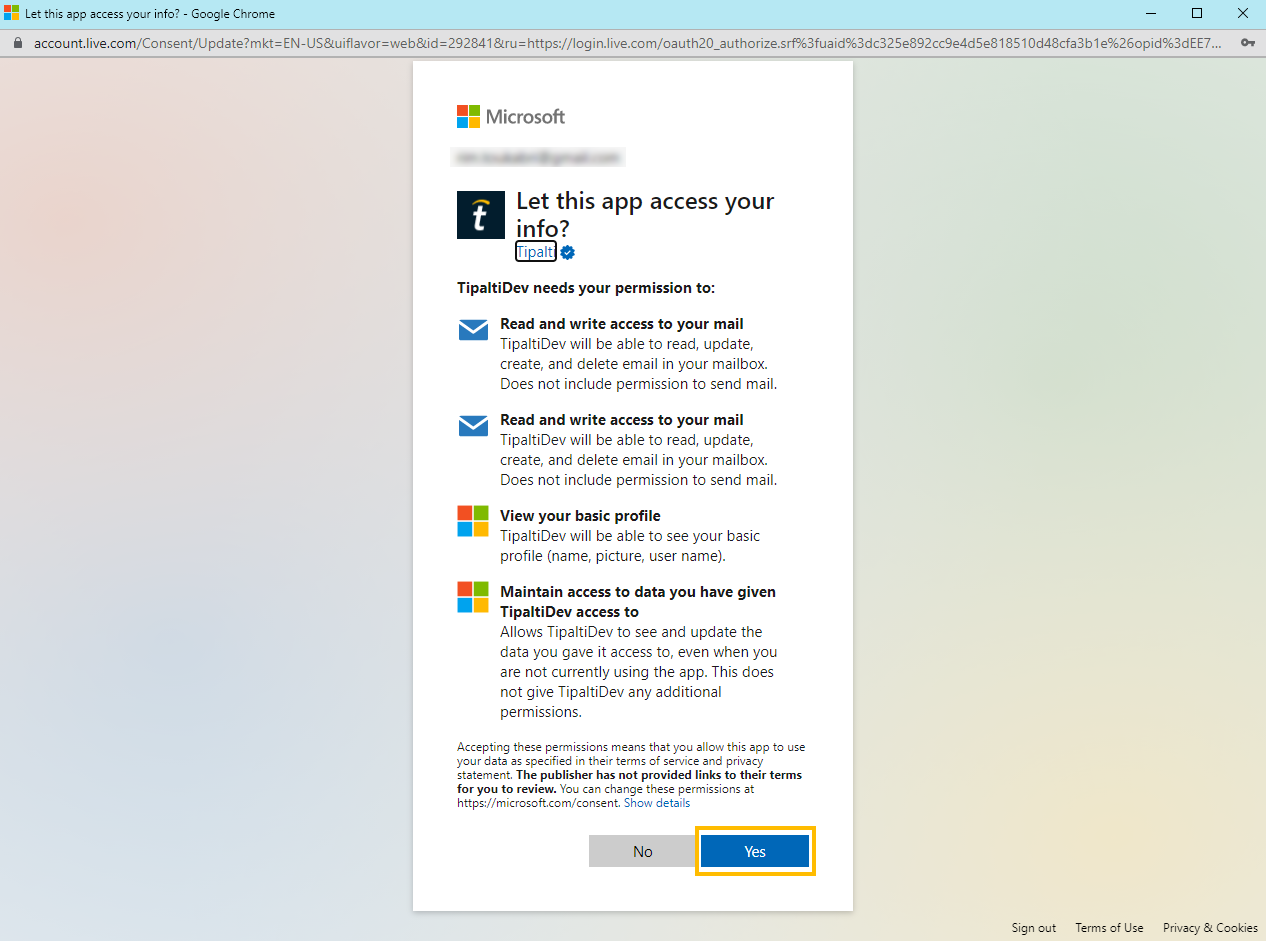This screenshot has width=1266, height=941.
Task: Click the second mail envelope icon
Action: click(x=473, y=426)
